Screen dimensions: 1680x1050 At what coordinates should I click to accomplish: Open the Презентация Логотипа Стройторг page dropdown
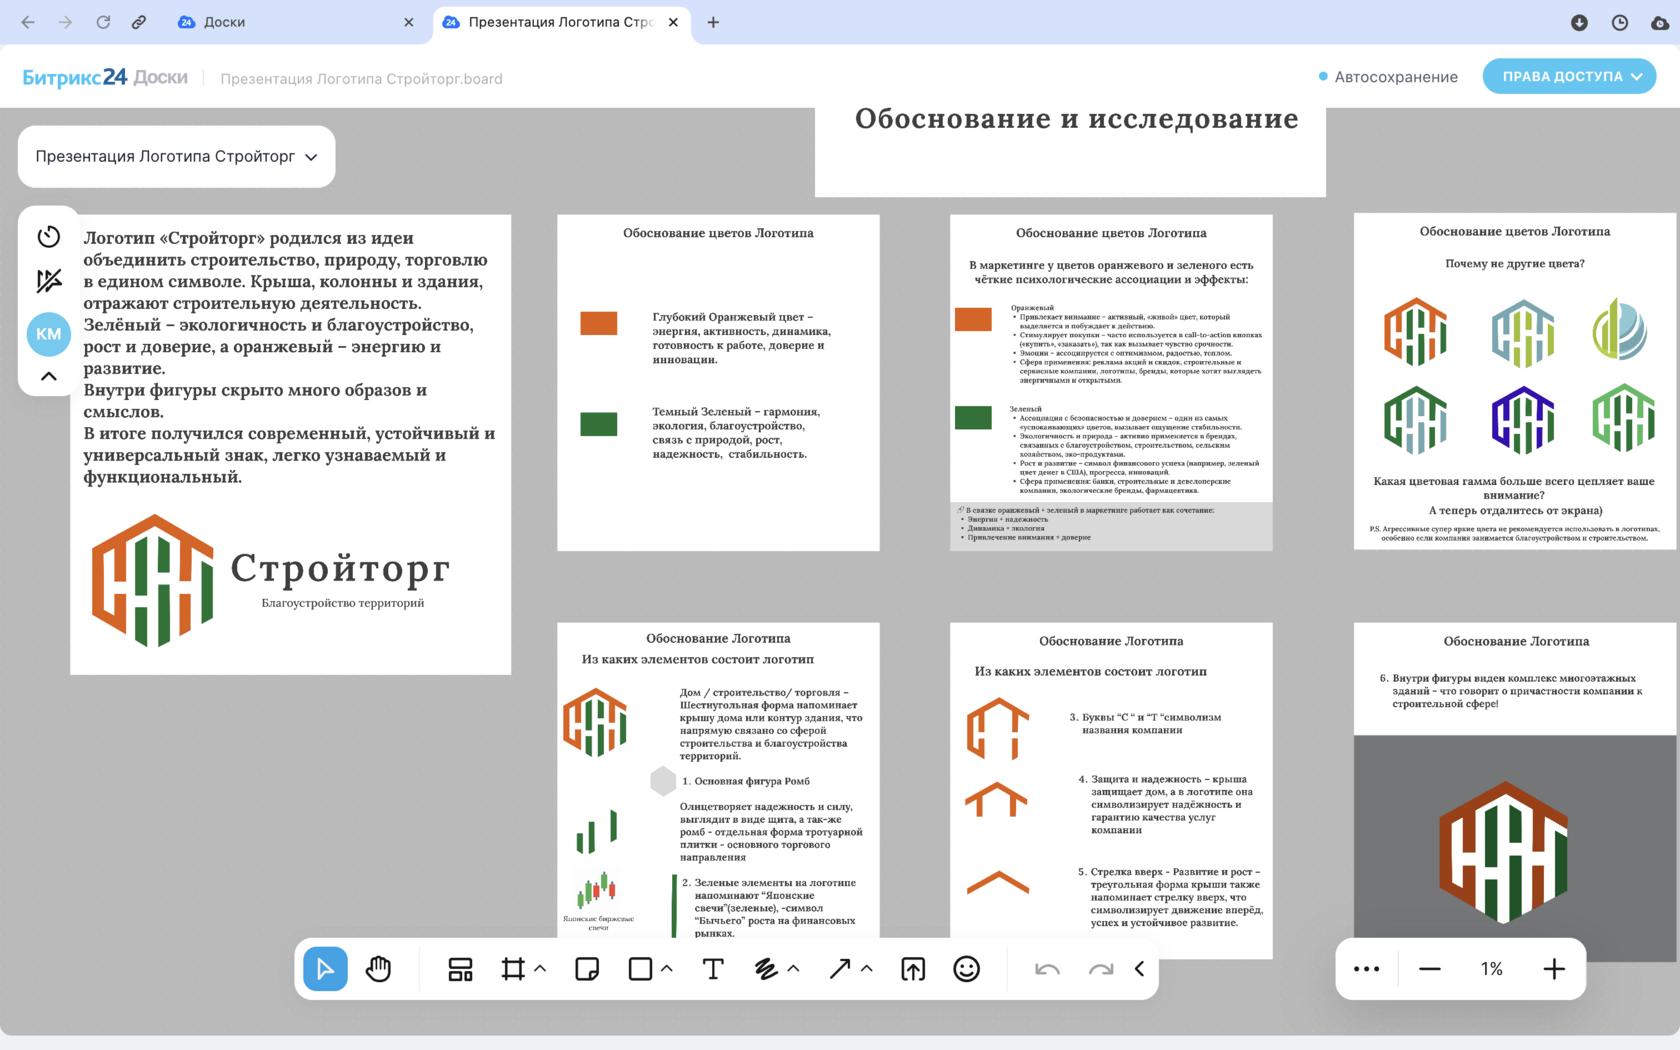177,156
